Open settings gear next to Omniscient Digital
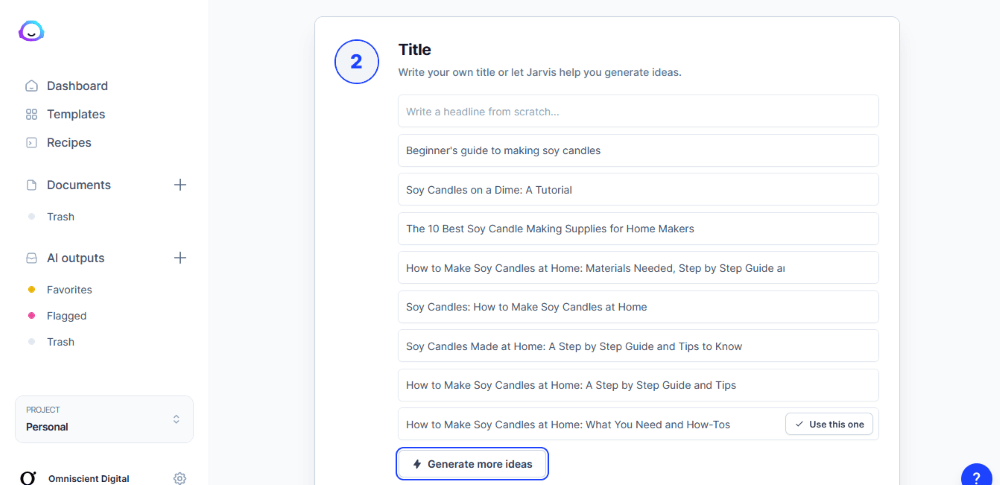 point(180,478)
